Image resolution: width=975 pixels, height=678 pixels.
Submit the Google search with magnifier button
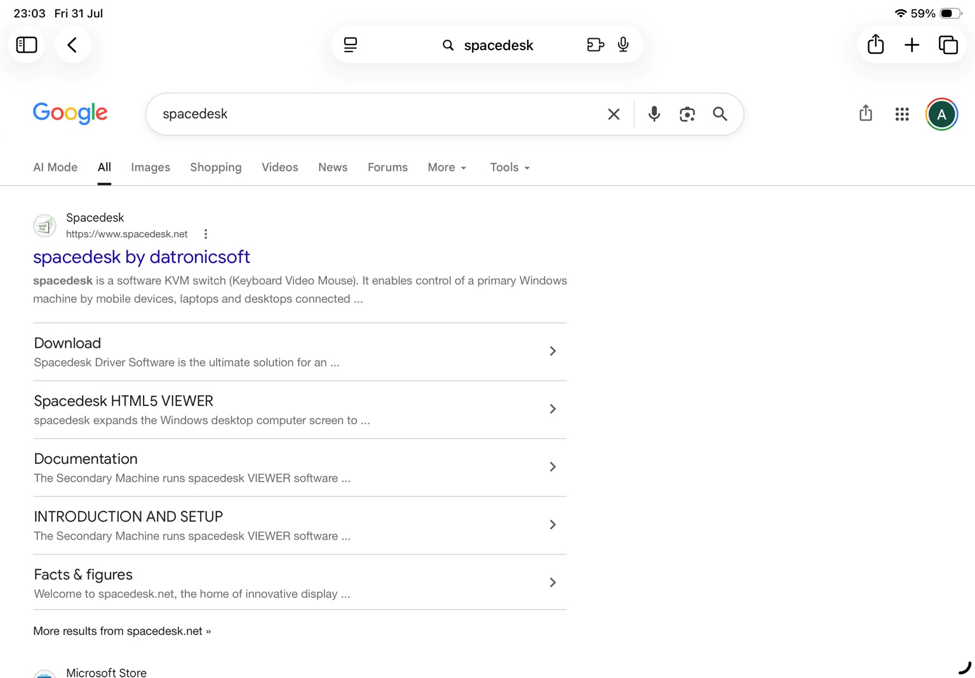[x=720, y=114]
